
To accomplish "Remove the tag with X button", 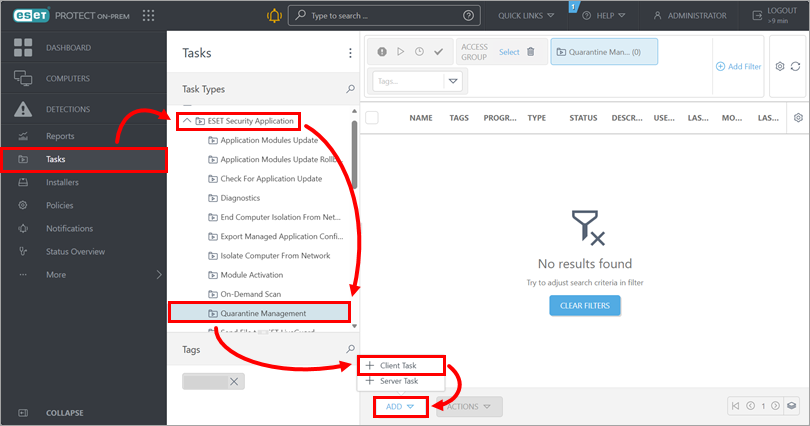I will tap(234, 381).
